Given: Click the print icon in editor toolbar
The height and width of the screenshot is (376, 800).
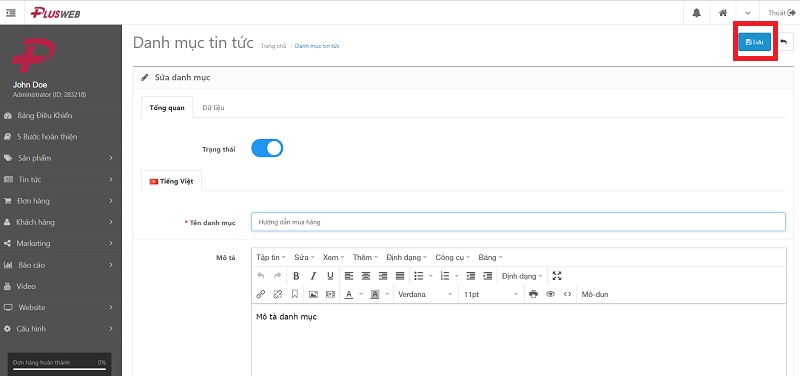Looking at the screenshot, I should (534, 294).
